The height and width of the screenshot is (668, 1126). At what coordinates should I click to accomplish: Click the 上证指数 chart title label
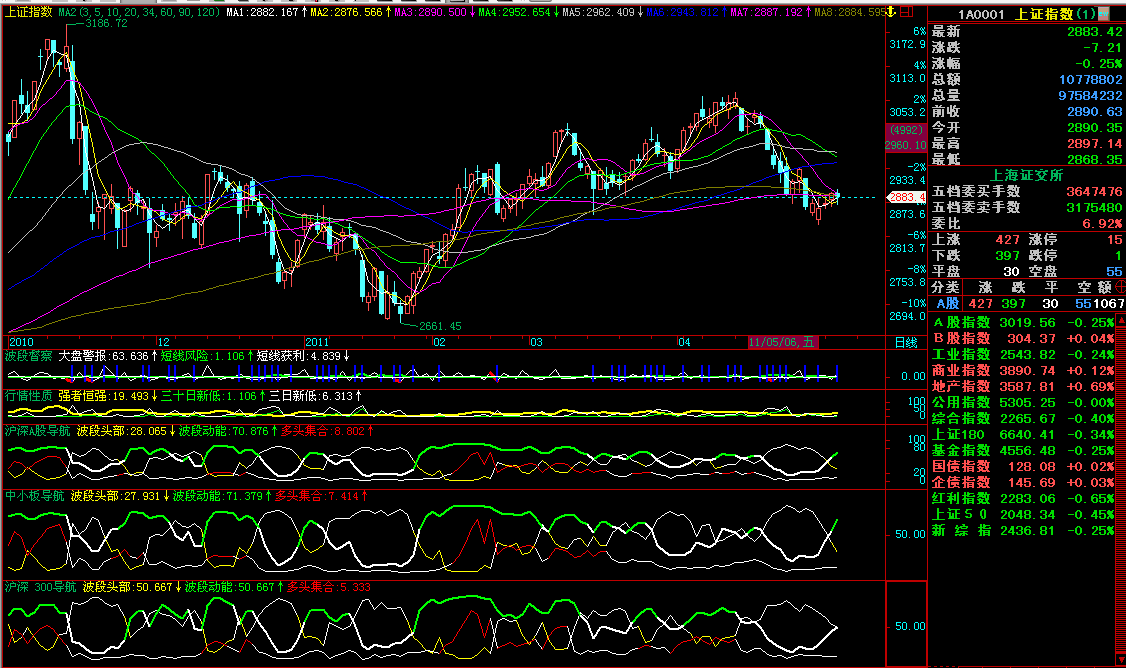29,12
